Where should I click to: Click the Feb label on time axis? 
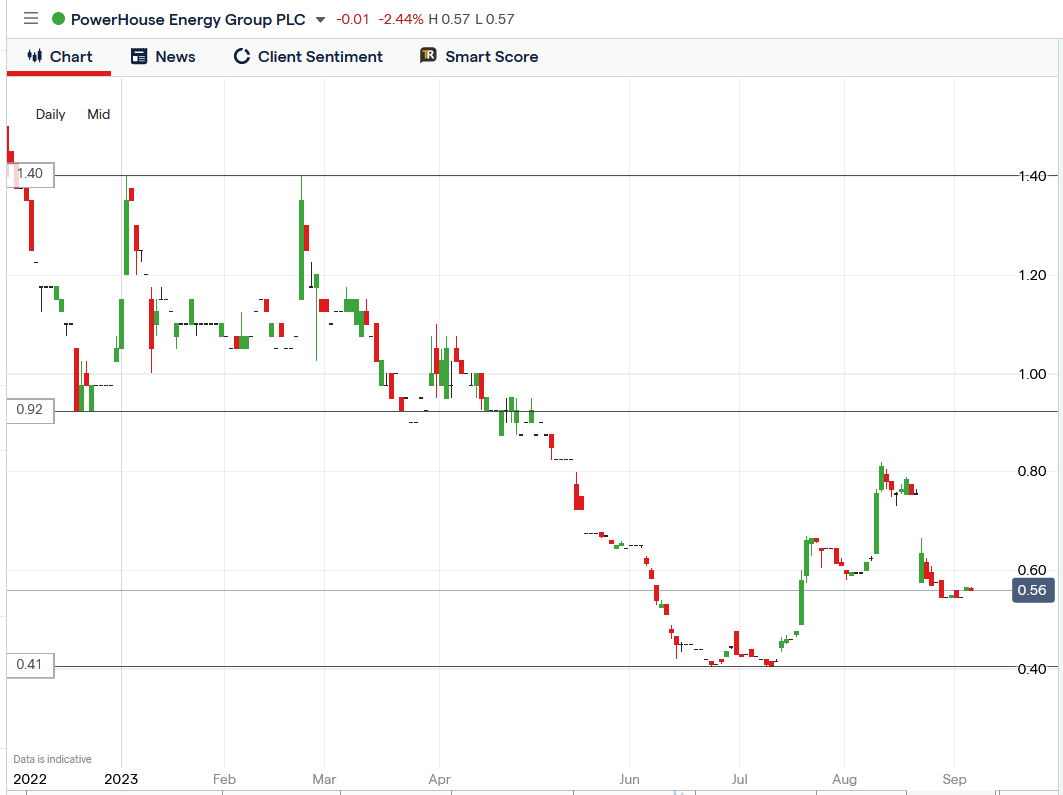coord(224,779)
